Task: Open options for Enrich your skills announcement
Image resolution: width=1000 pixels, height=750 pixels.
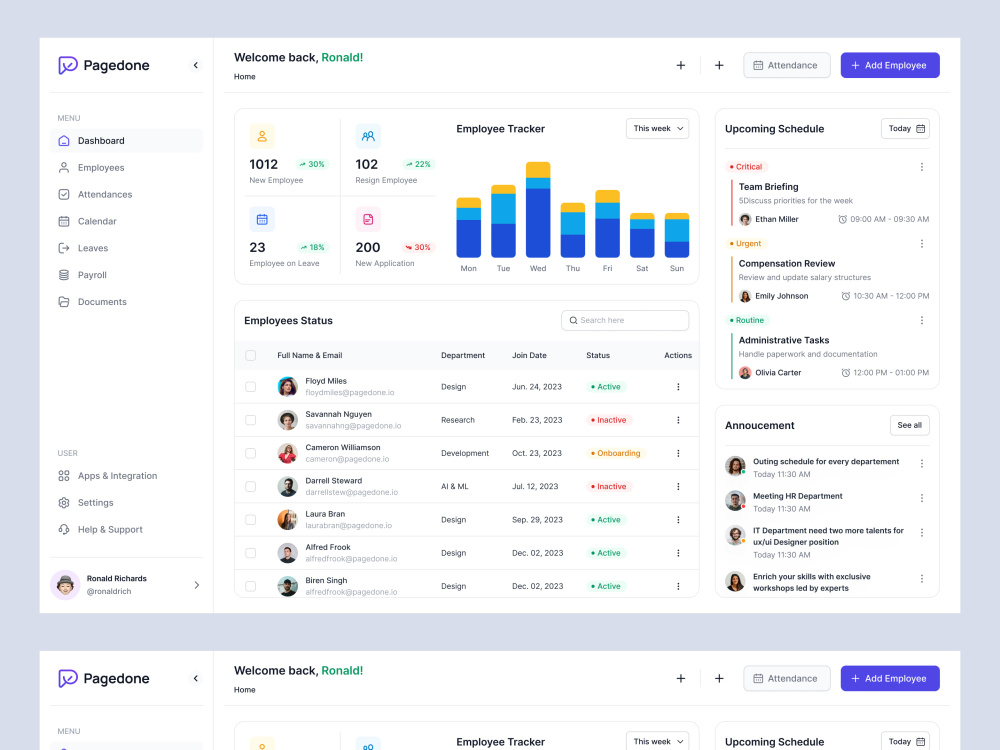Action: point(922,578)
